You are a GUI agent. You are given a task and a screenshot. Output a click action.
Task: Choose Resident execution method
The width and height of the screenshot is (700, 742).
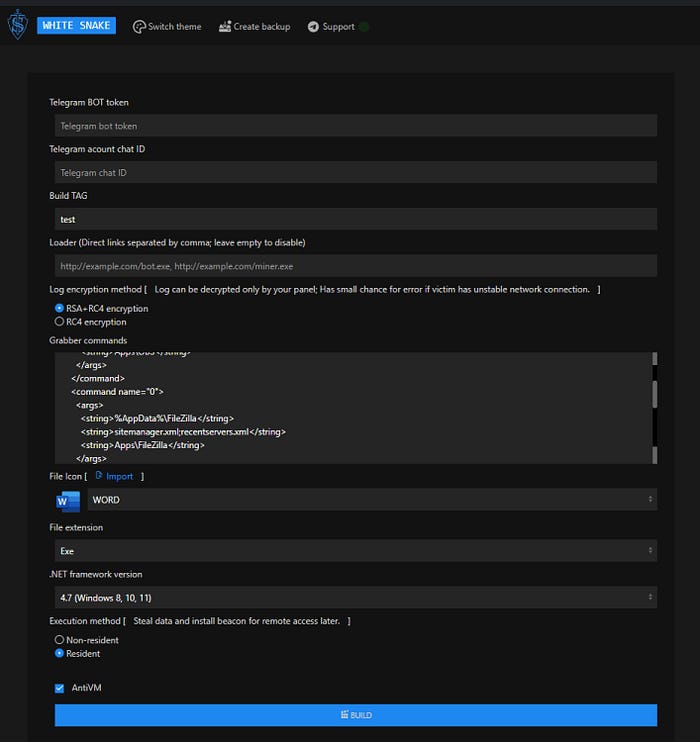click(x=59, y=653)
